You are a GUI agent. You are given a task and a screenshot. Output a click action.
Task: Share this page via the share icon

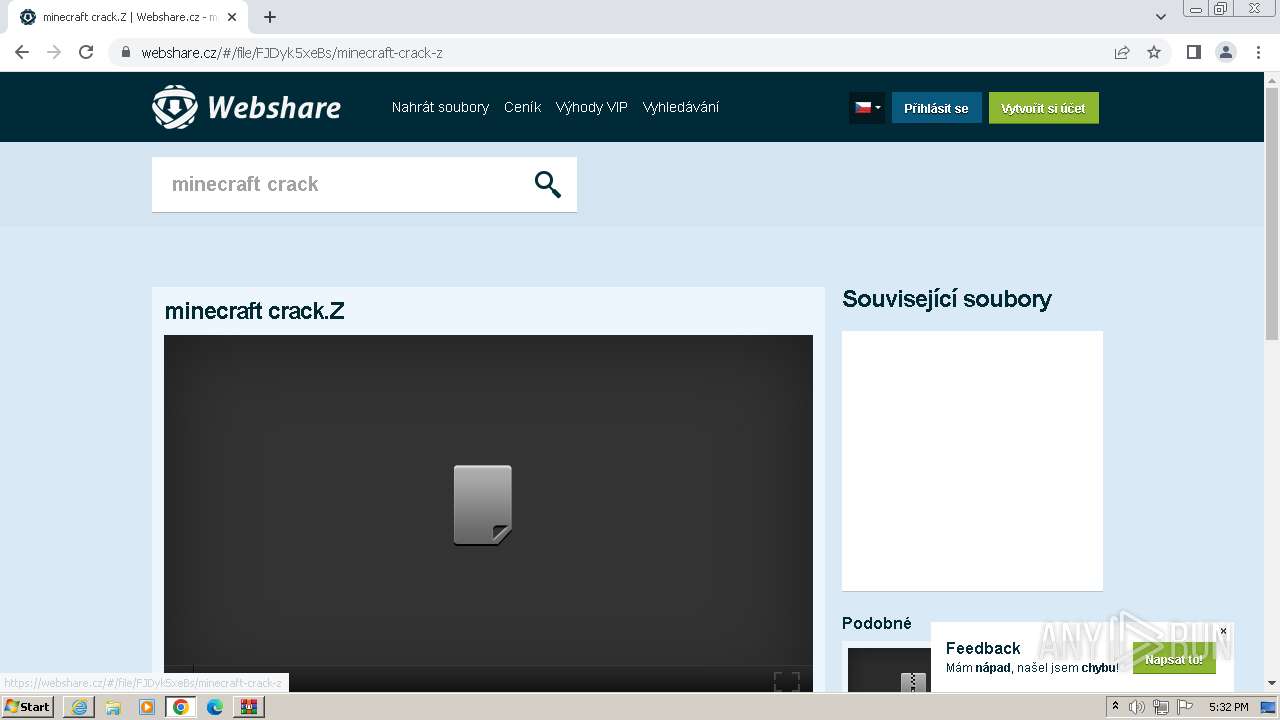[x=1122, y=52]
